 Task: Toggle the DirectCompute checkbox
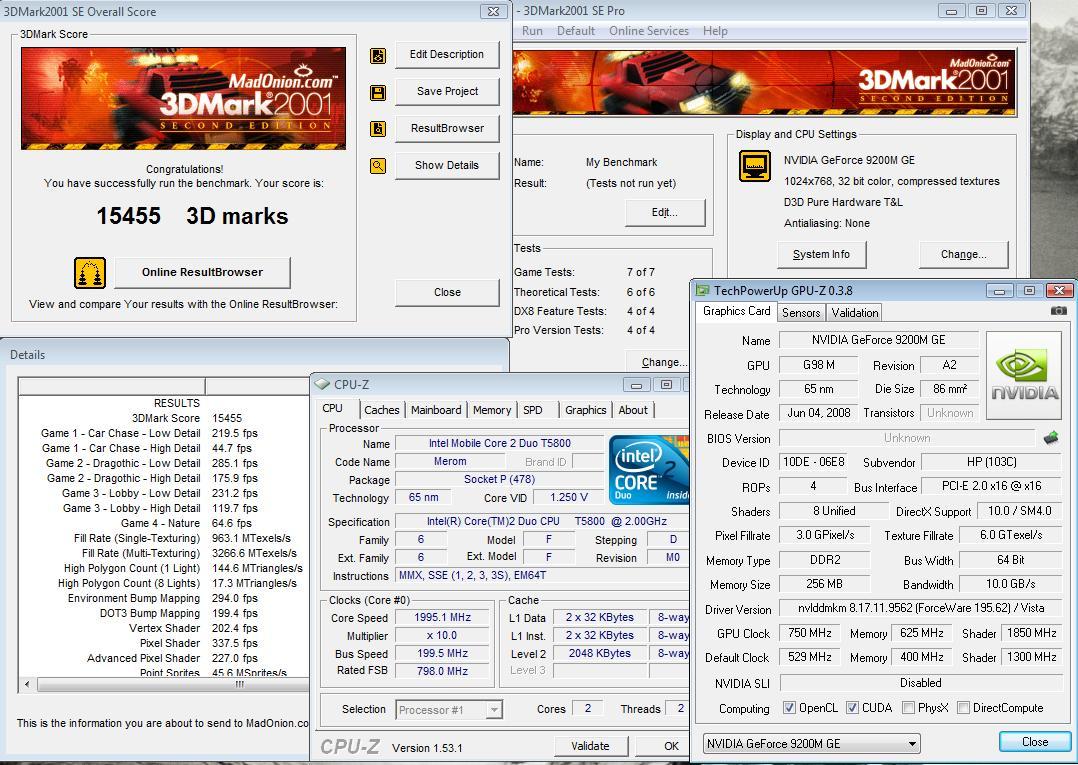(x=963, y=707)
